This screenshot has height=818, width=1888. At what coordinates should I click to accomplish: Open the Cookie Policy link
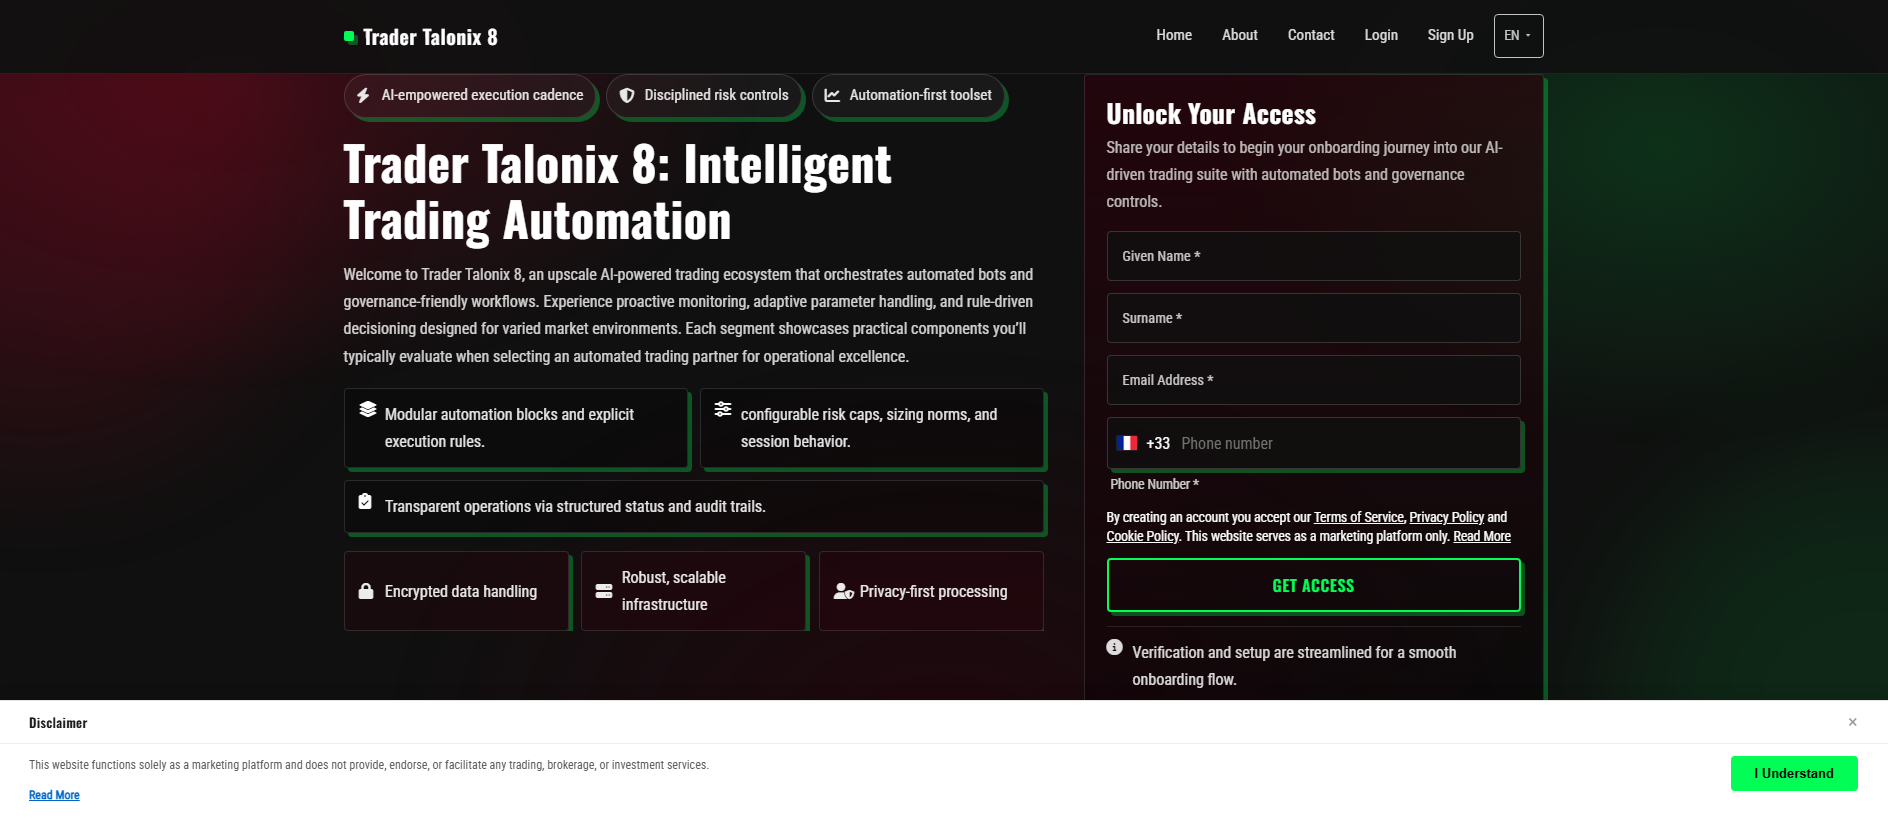coord(1142,536)
